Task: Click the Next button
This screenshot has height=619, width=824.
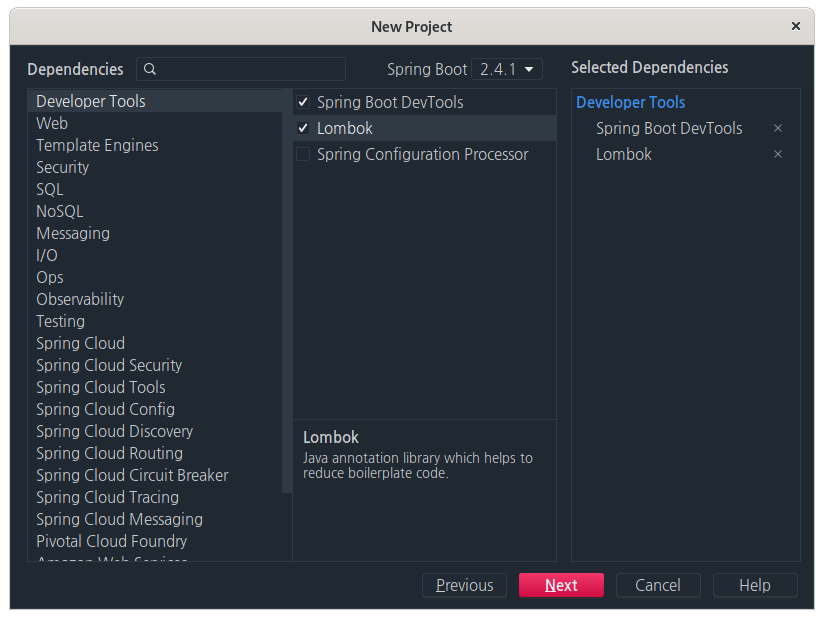Action: tap(561, 585)
